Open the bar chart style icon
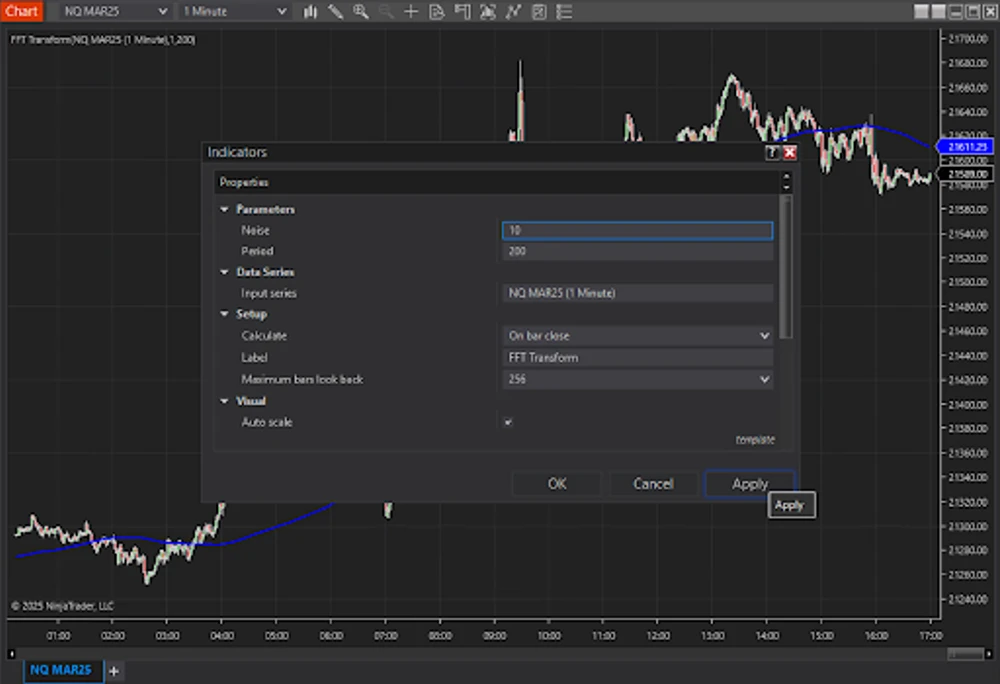 [x=311, y=11]
